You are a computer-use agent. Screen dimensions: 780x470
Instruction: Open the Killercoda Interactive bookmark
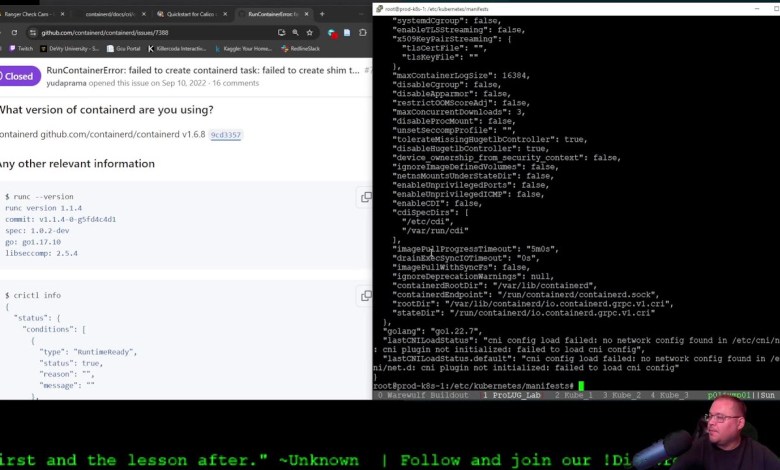tap(177, 49)
